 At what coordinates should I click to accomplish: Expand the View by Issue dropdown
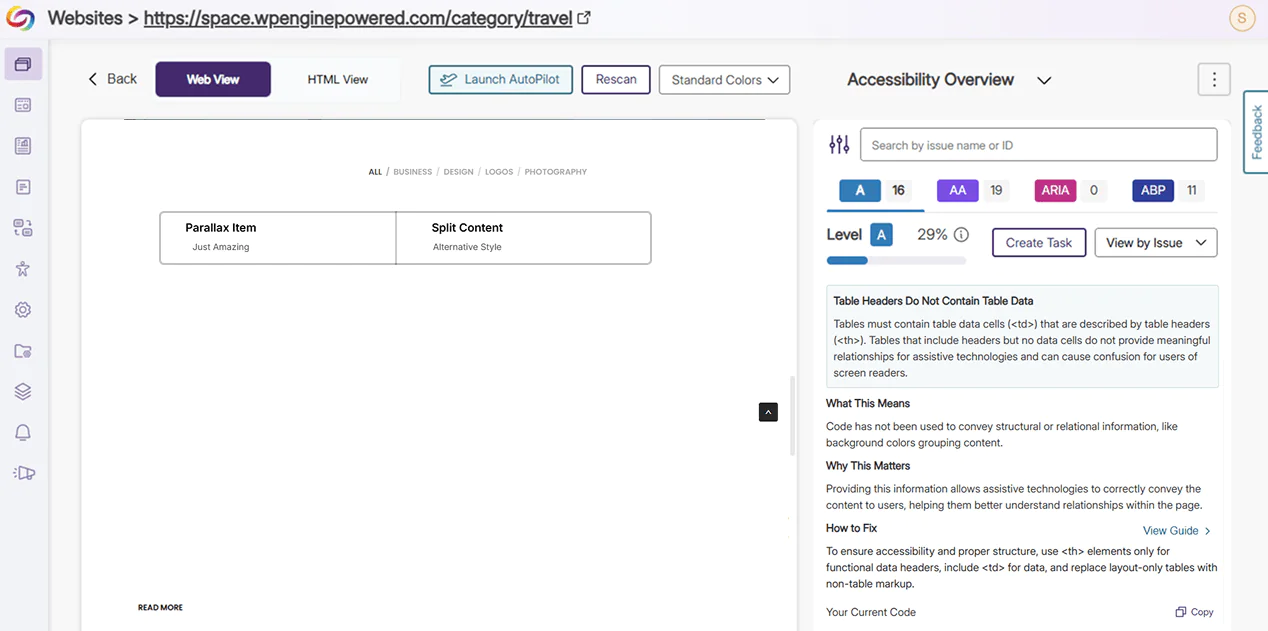tap(1156, 242)
